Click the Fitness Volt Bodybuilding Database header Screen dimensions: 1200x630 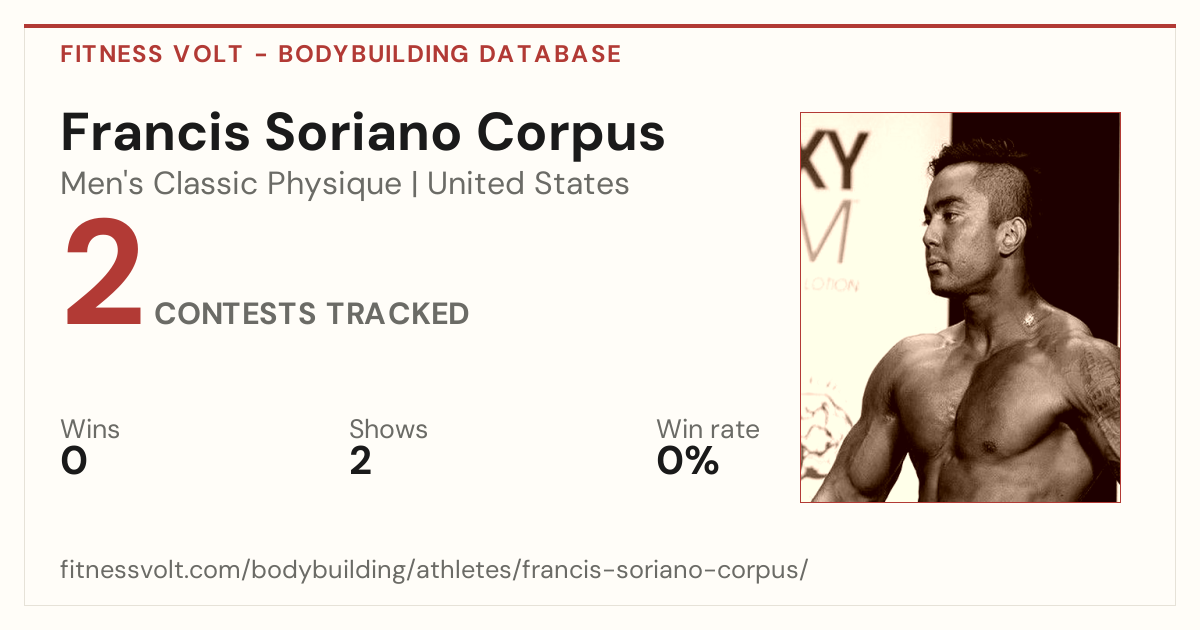coord(341,54)
